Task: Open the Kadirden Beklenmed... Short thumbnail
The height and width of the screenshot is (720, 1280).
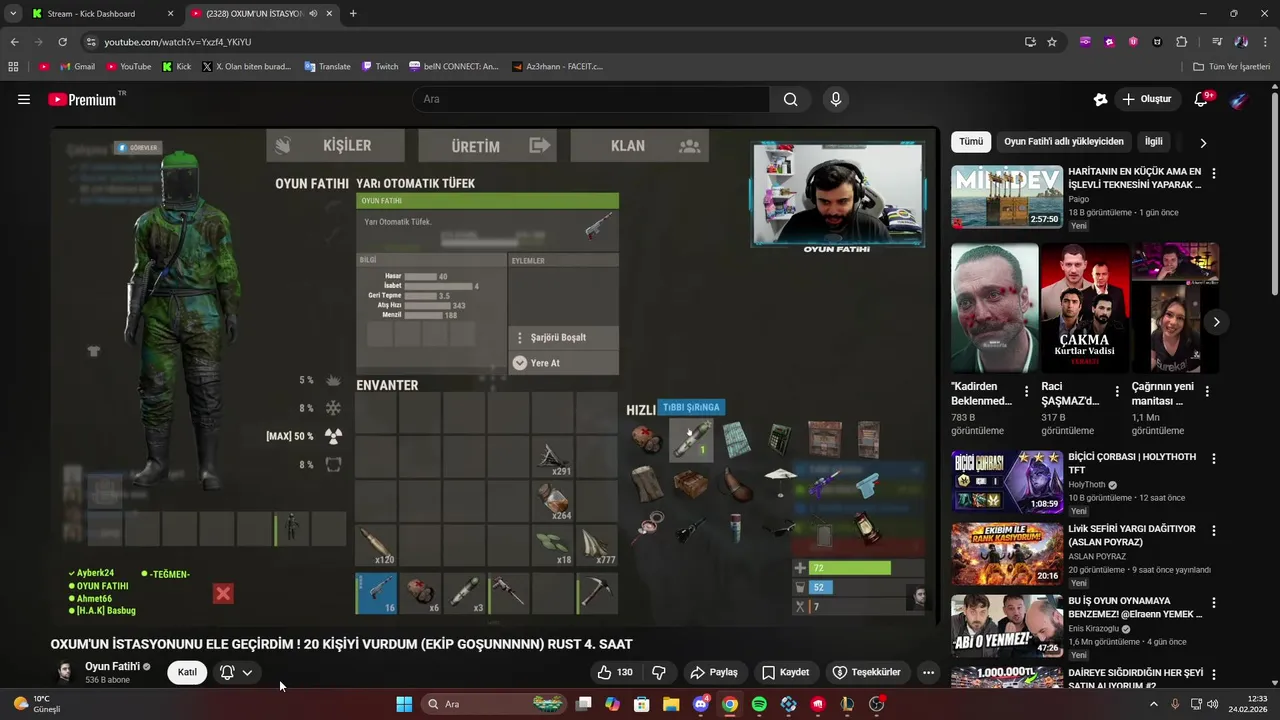Action: tap(994, 308)
